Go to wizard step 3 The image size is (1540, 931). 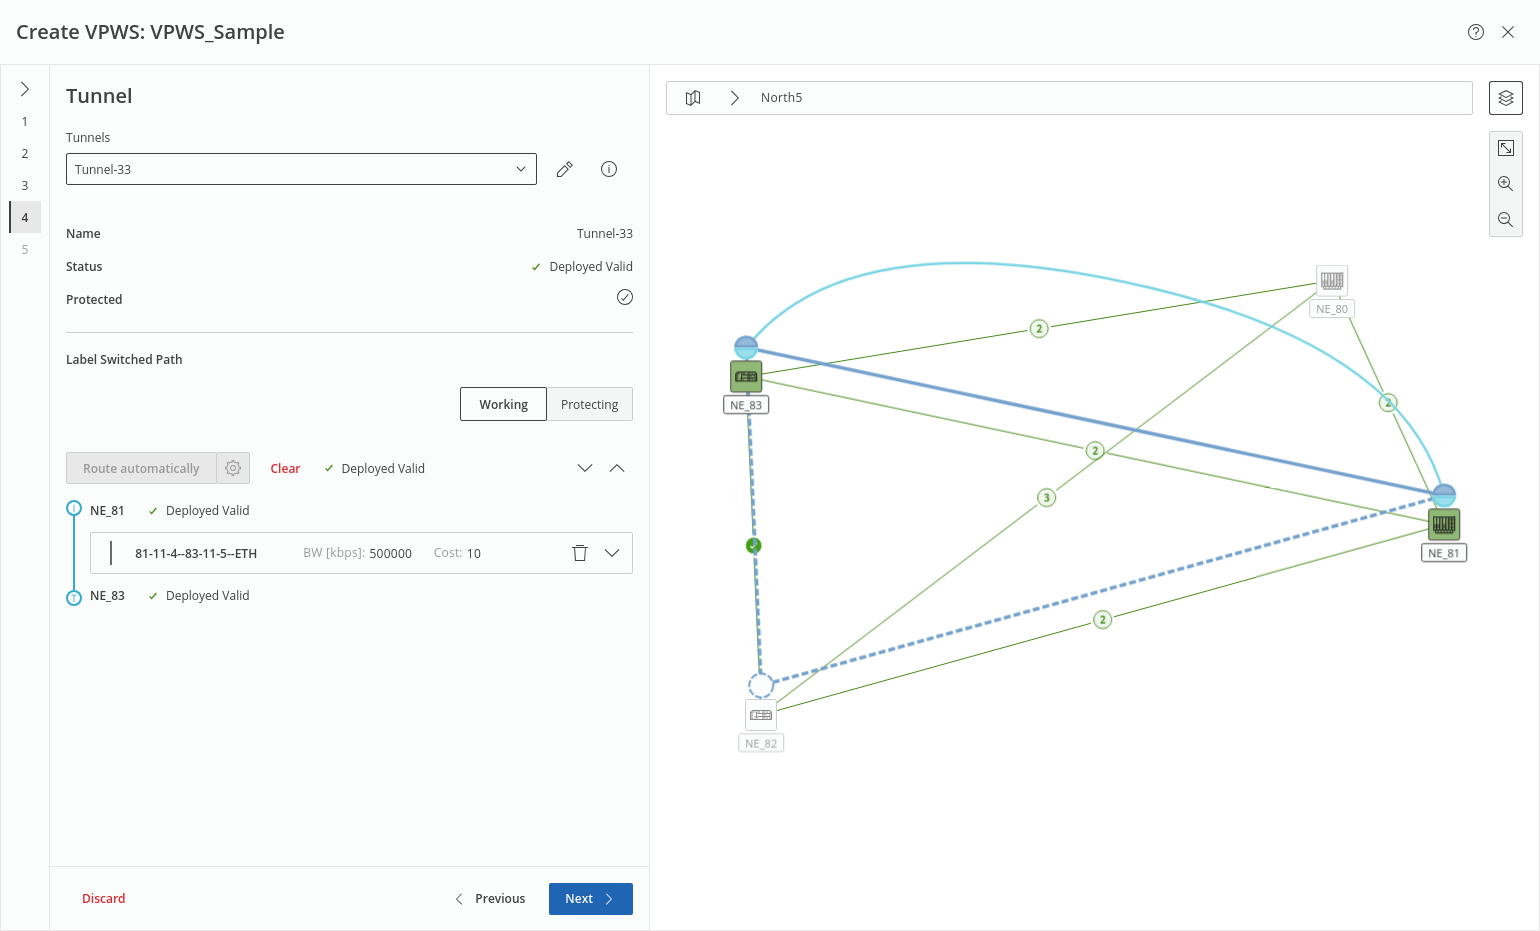25,186
